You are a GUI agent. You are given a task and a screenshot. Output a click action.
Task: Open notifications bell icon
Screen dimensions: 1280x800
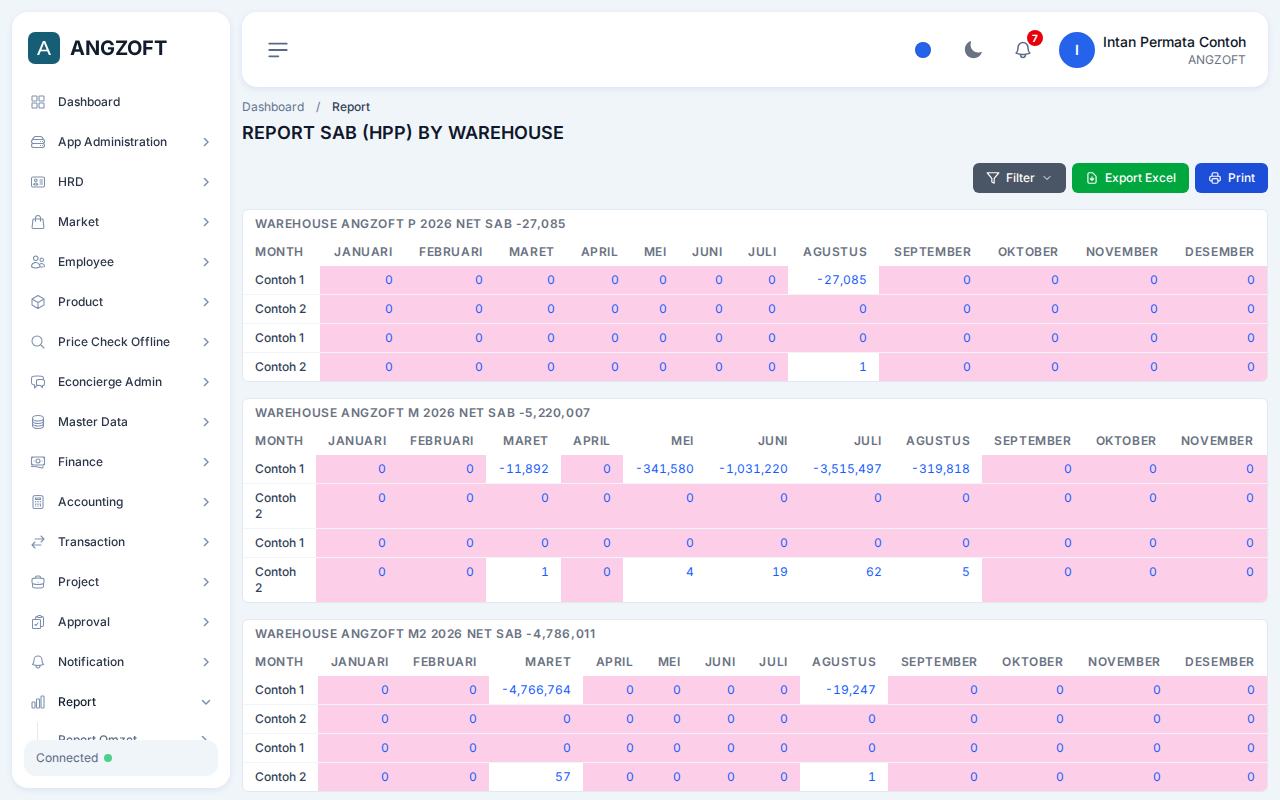coord(1023,50)
